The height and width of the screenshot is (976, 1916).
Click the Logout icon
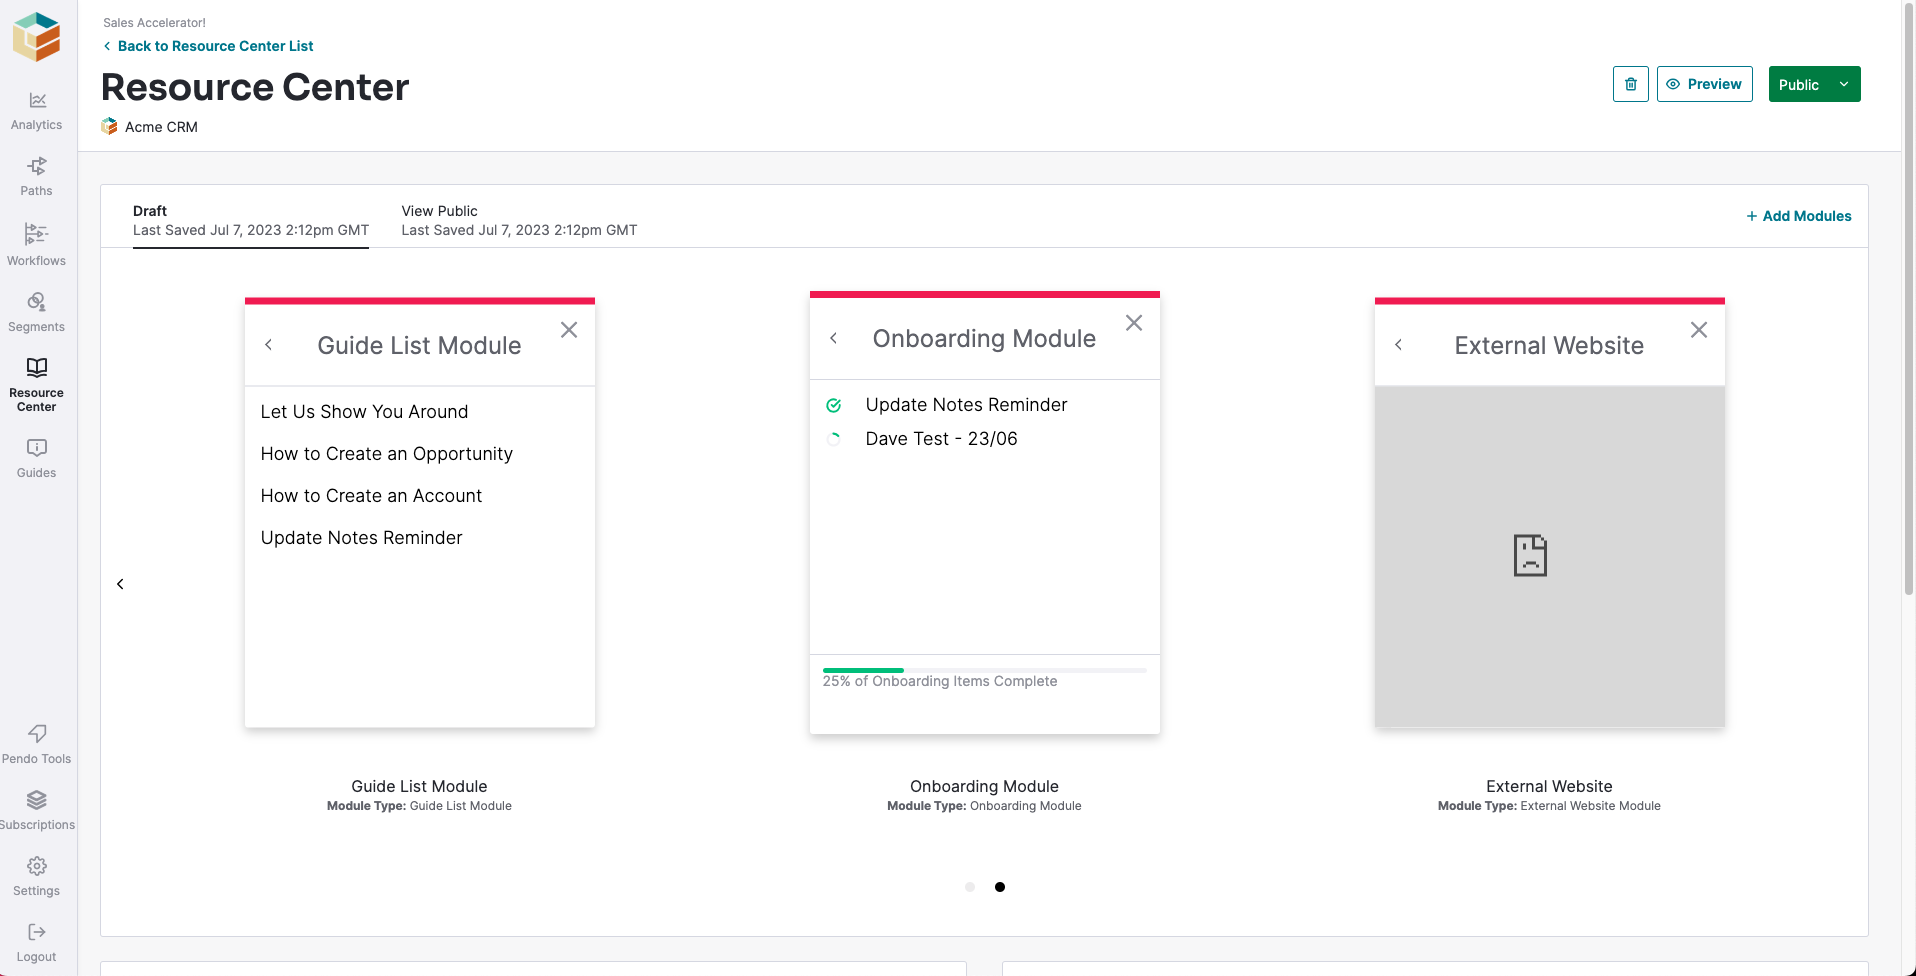click(x=37, y=932)
